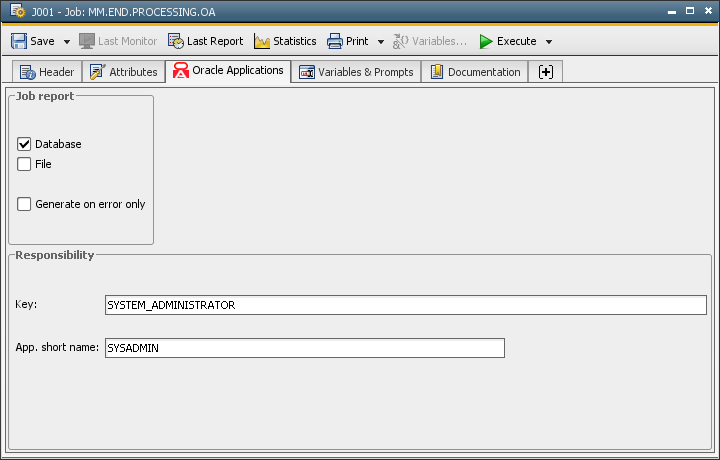Open the Last Report icon
This screenshot has width=720, height=460.
(x=176, y=41)
